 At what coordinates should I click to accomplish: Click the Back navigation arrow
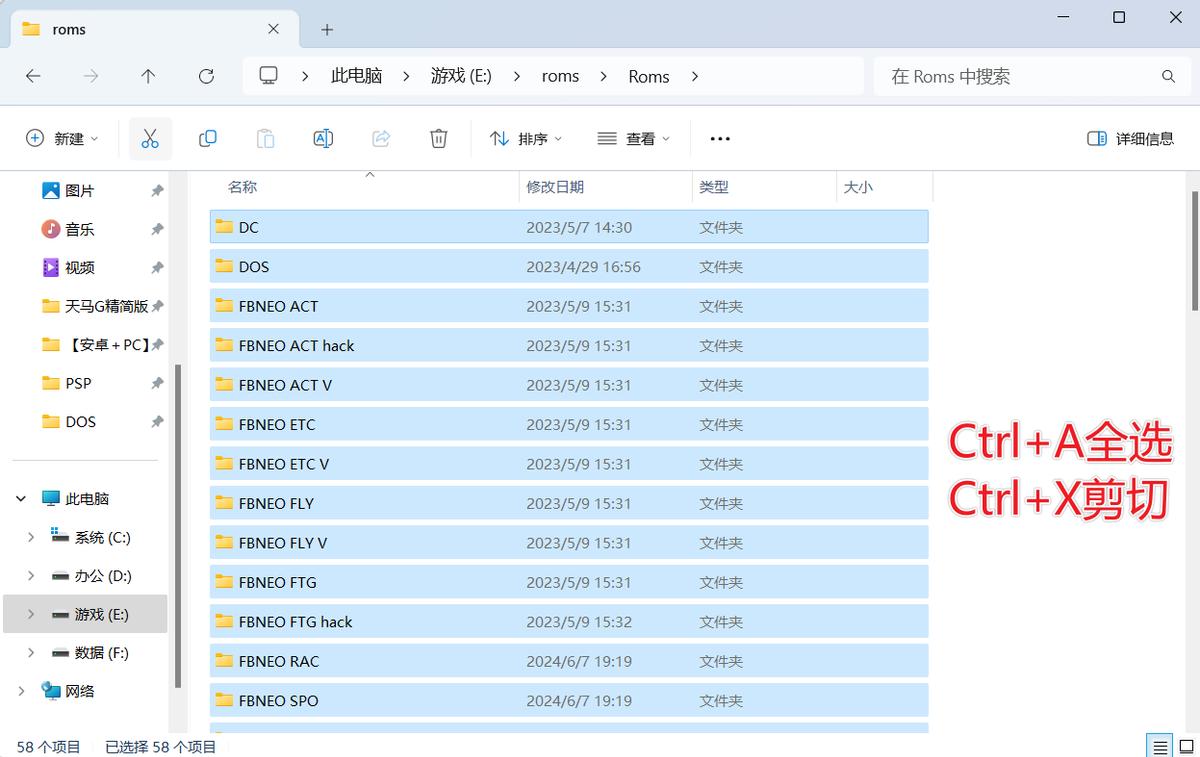35,76
